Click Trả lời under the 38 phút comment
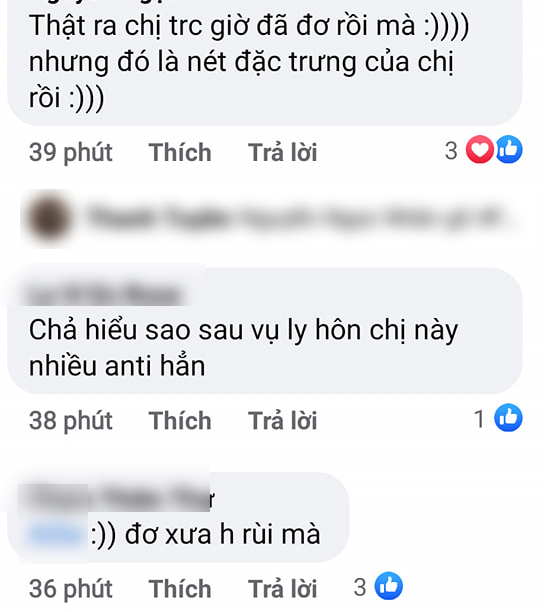Screen dimensions: 544x612 pos(283,420)
